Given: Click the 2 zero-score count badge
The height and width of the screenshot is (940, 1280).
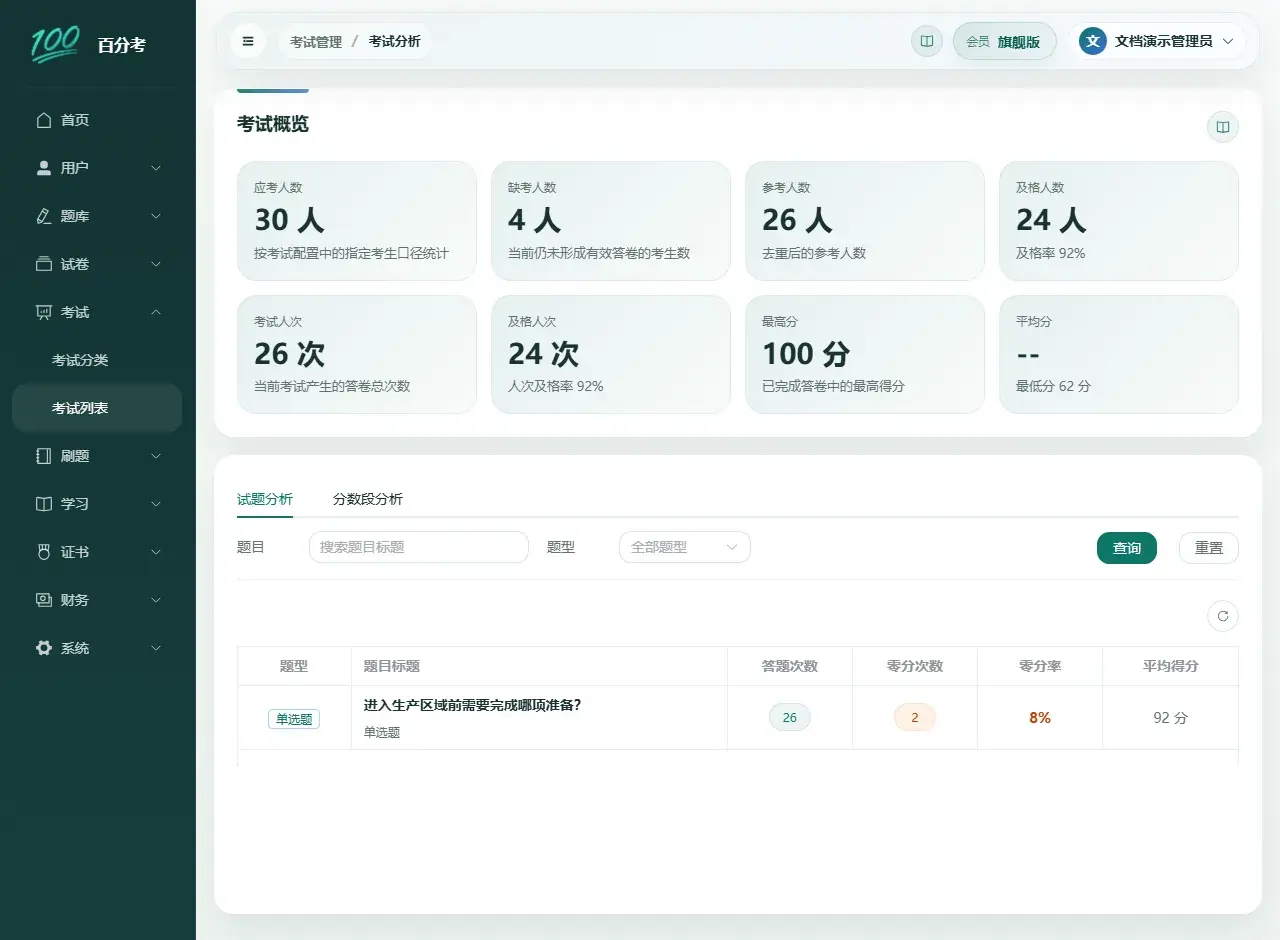Looking at the screenshot, I should coord(915,717).
